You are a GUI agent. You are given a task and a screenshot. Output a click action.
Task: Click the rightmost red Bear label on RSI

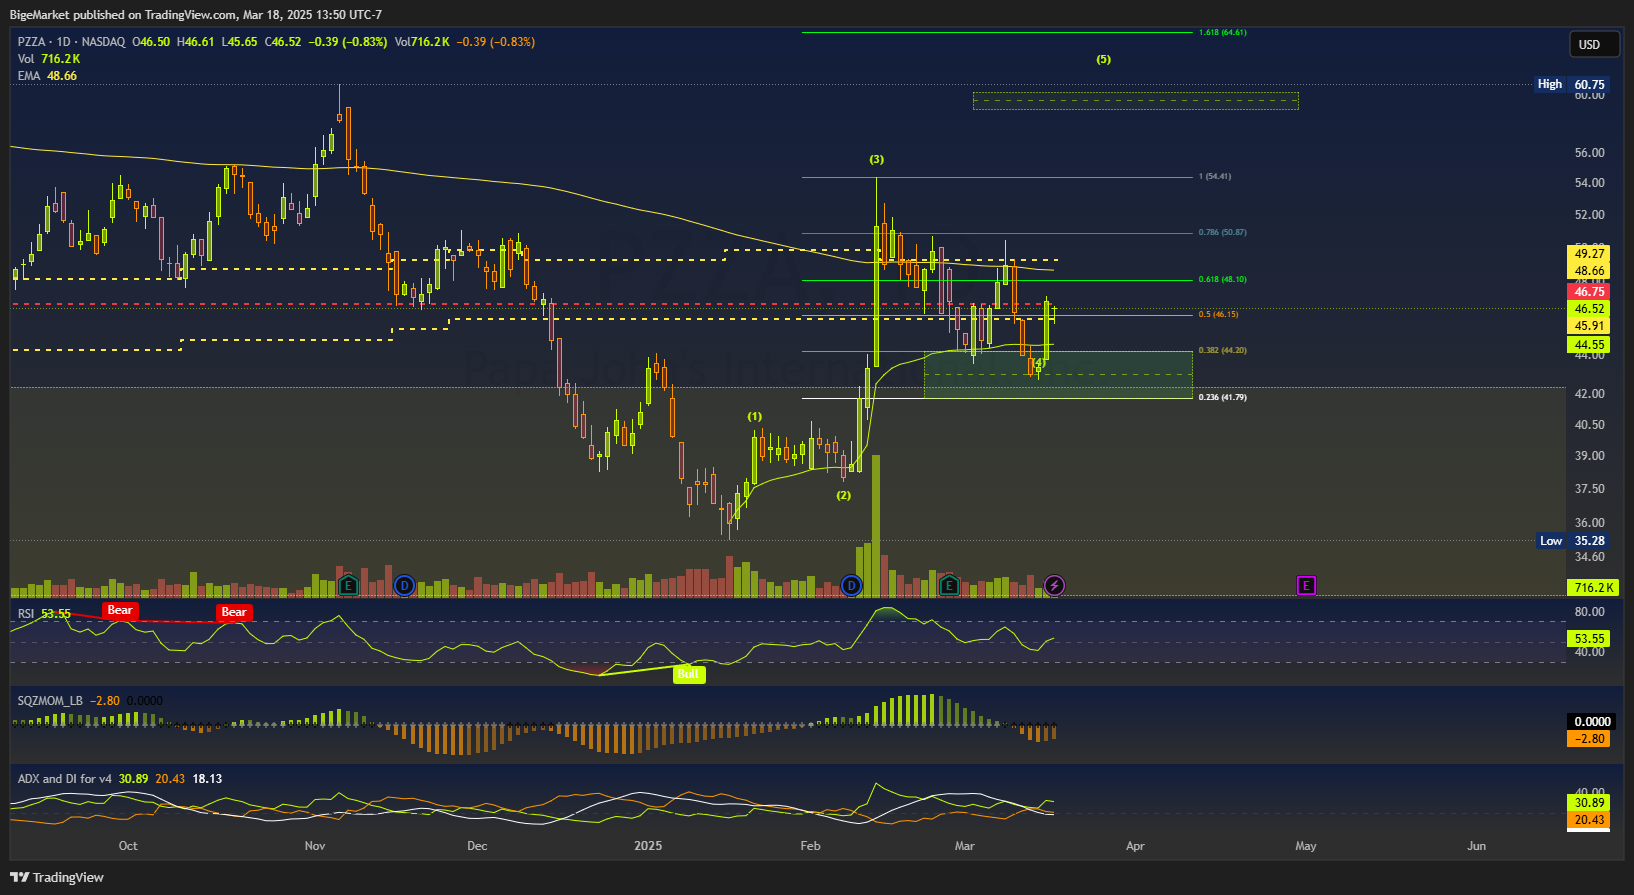click(234, 612)
